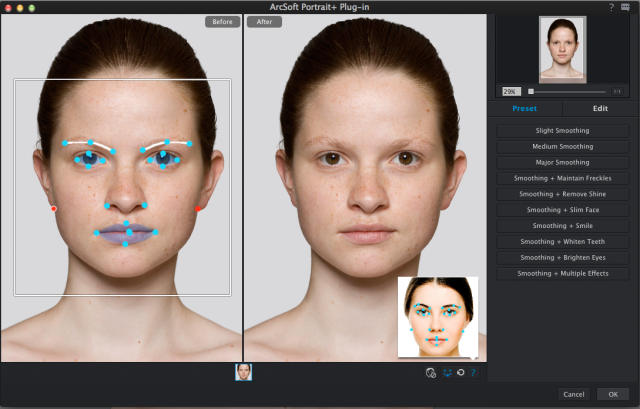
Task: Click the blue question mark below preview
Action: 473,373
